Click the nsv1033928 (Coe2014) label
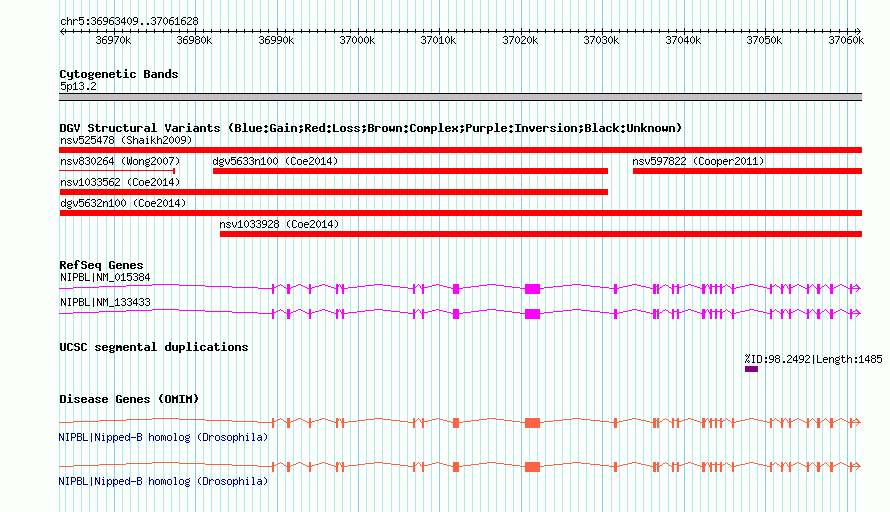Viewport: 890px width, 512px height. click(x=279, y=224)
